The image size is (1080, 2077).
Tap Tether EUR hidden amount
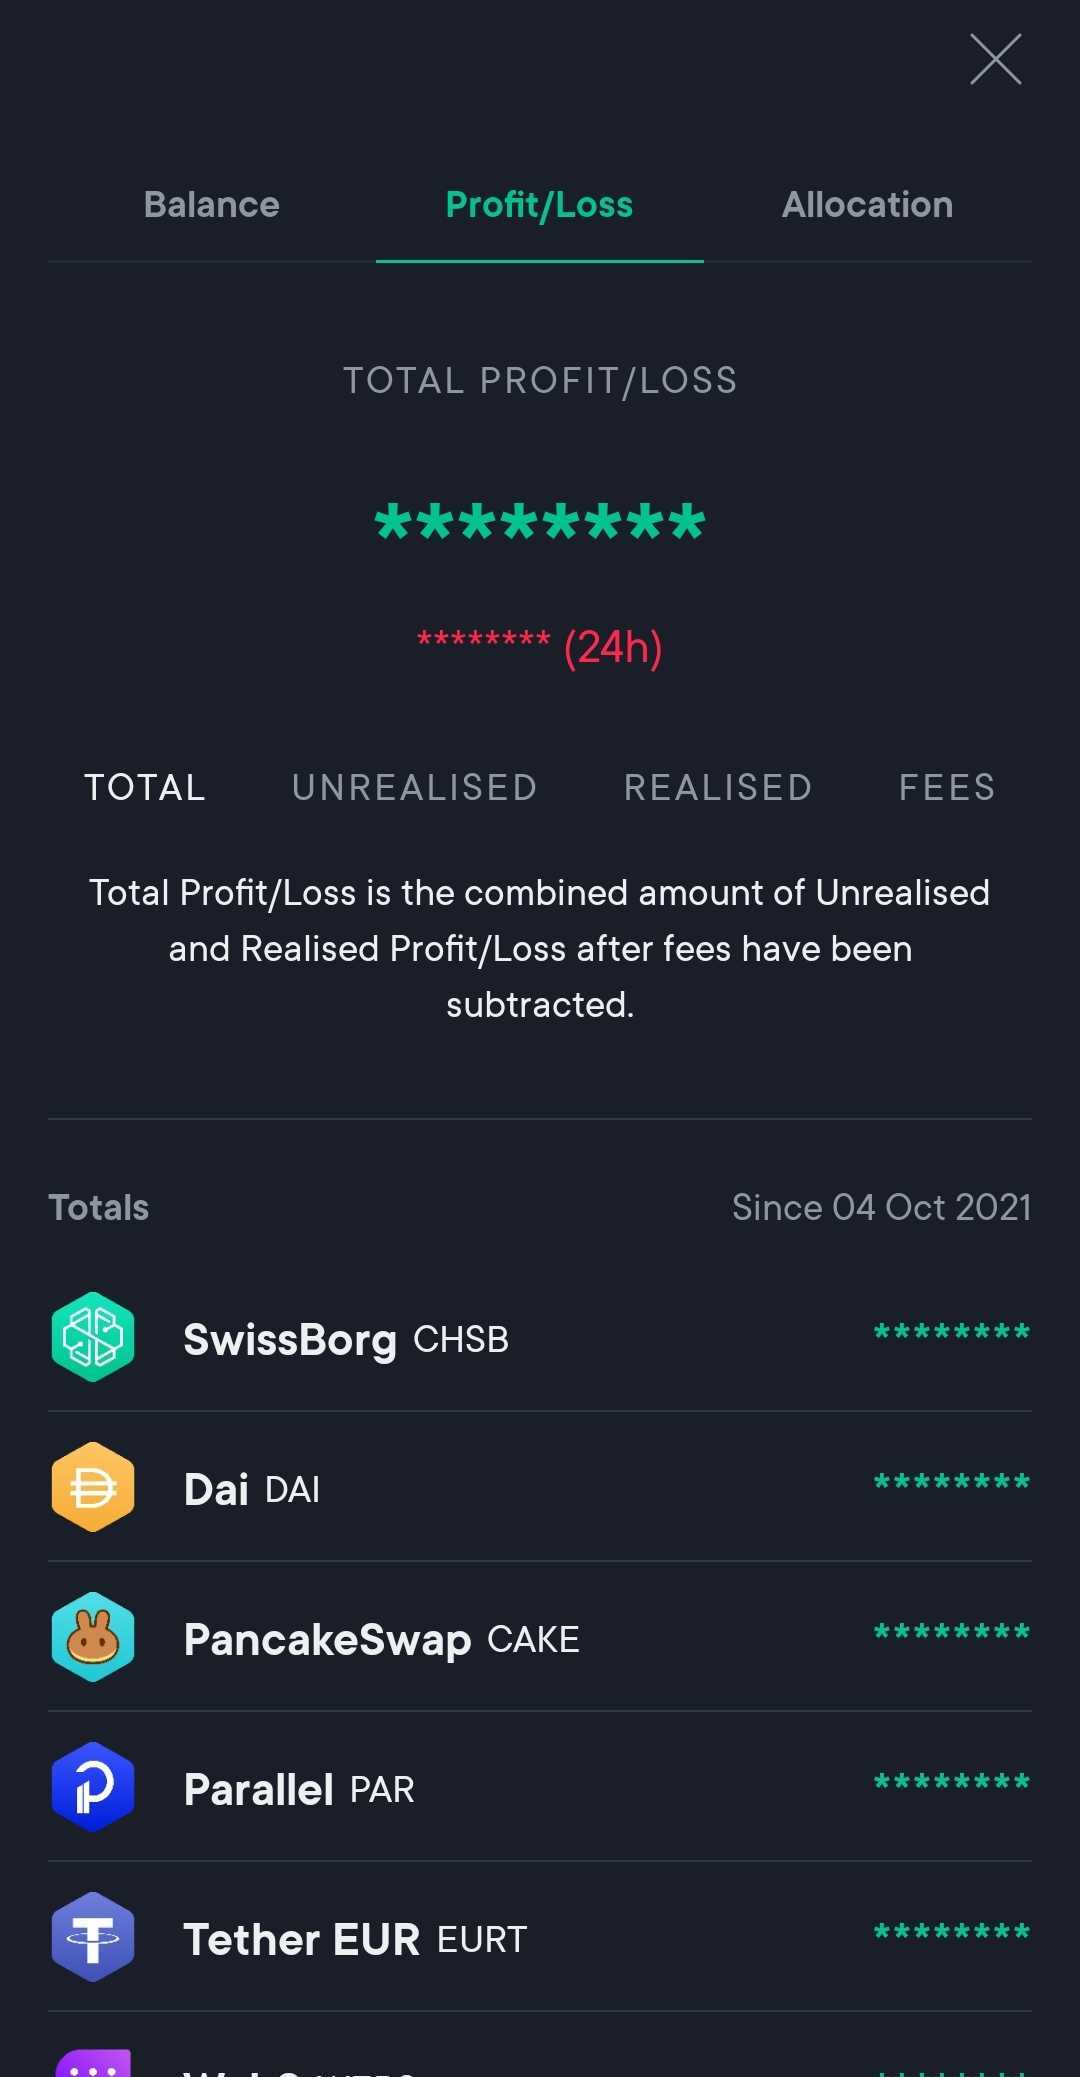[x=951, y=1932]
